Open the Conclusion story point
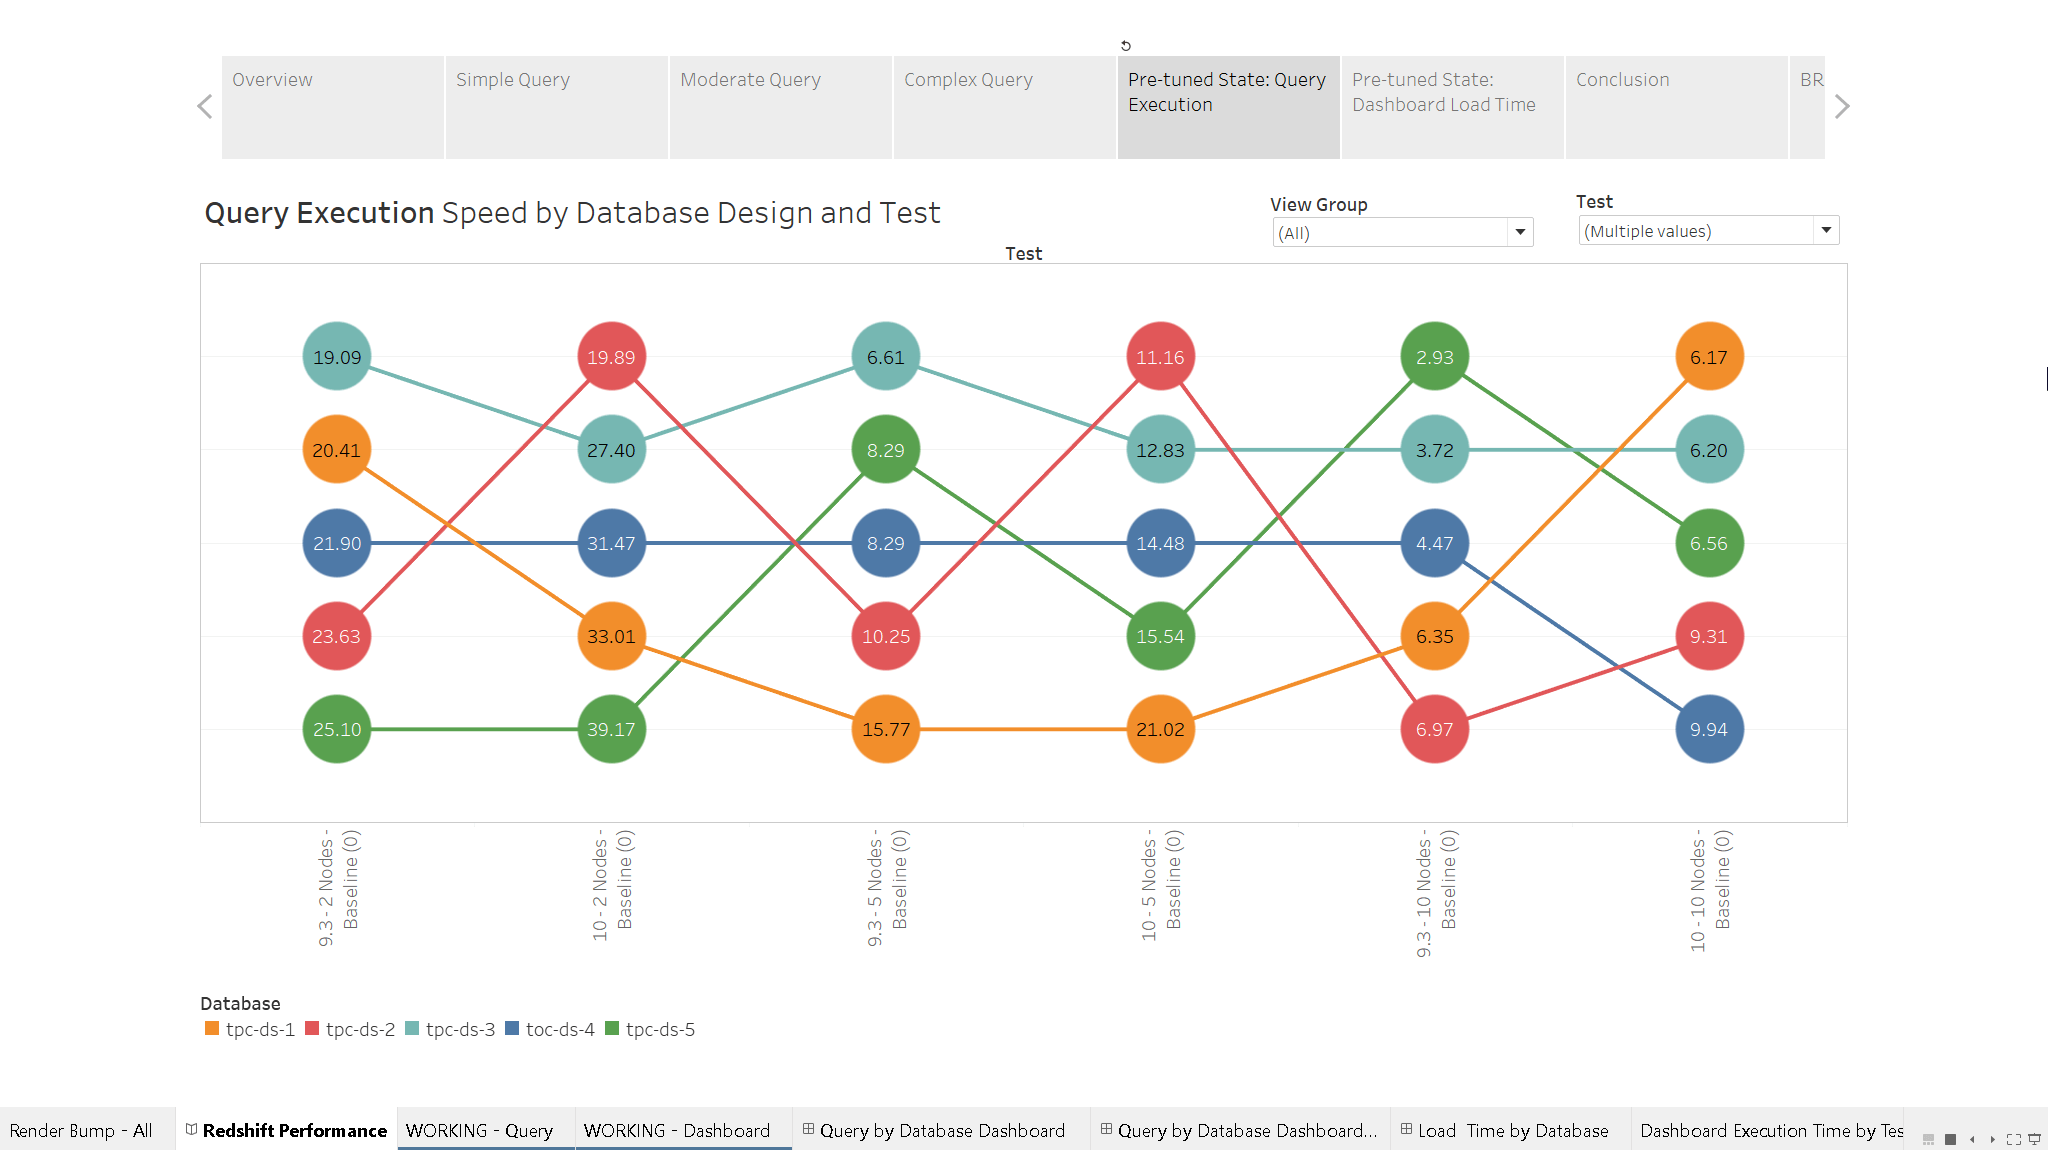This screenshot has height=1150, width=2048. pos(1676,107)
